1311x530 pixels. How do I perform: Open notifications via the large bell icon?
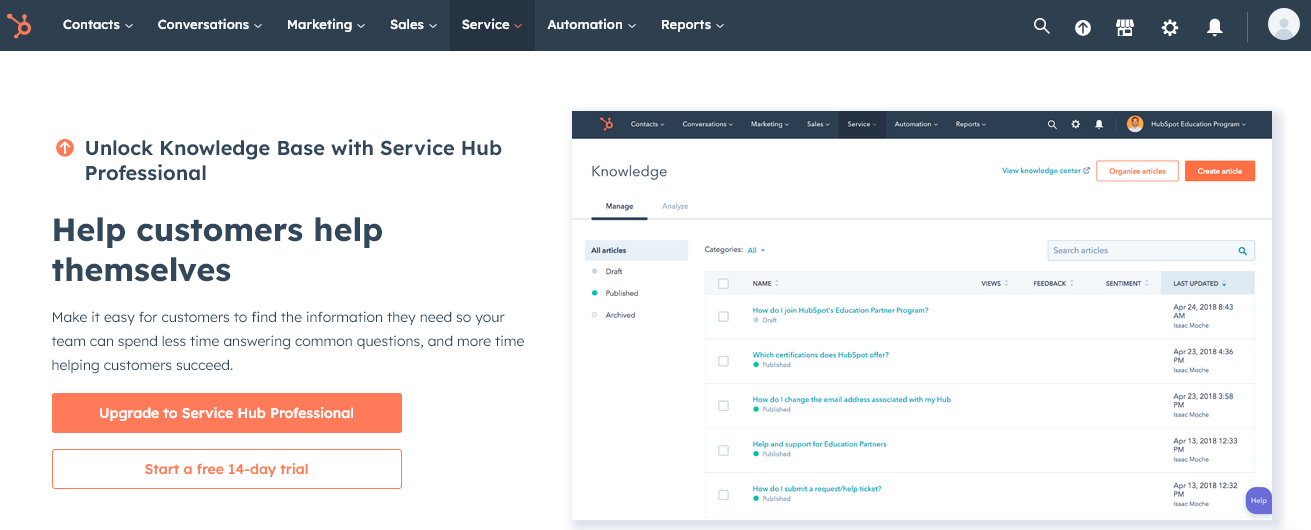click(1215, 27)
